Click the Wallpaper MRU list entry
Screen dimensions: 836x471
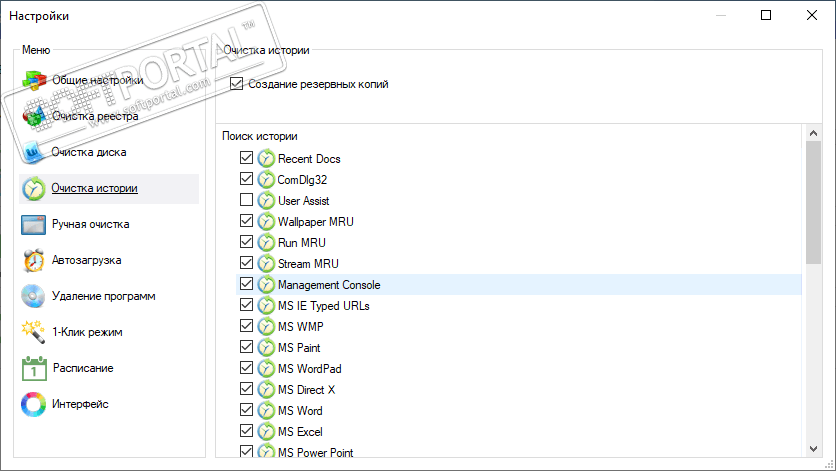316,222
